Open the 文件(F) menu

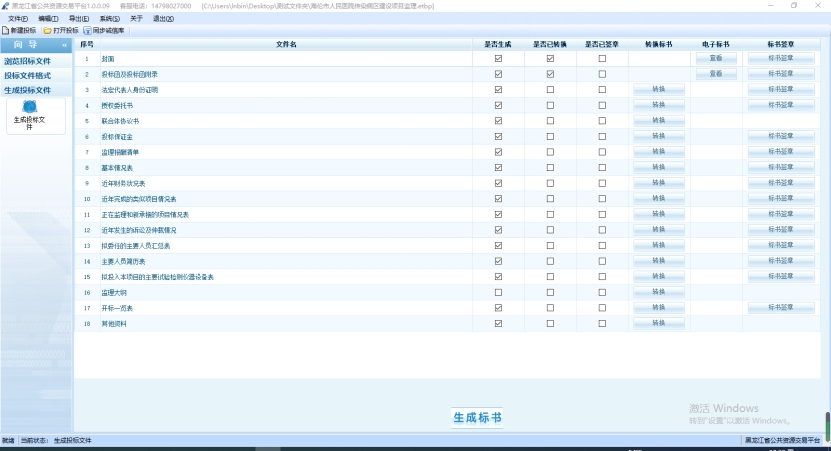tap(18, 19)
